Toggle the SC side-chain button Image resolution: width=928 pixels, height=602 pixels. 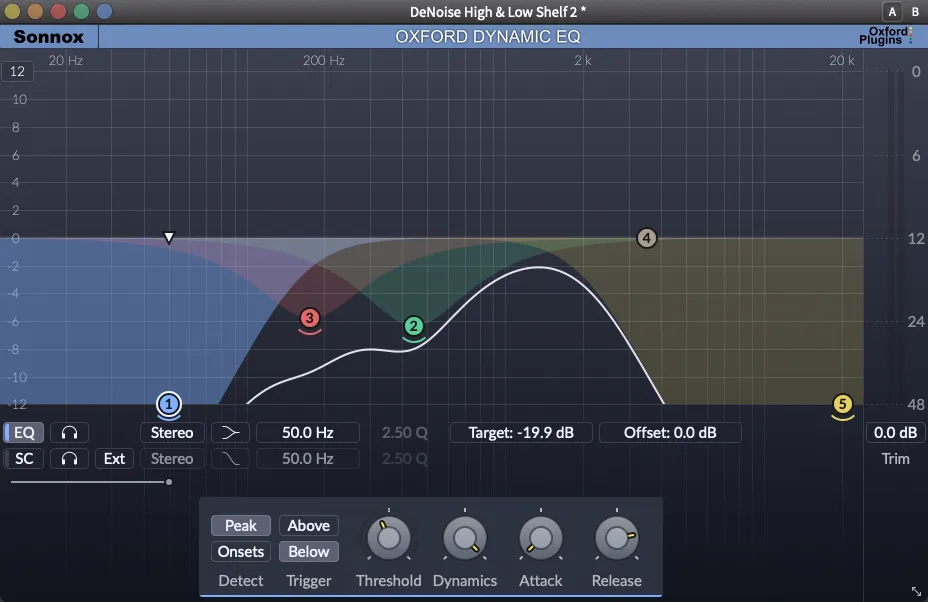click(23, 459)
